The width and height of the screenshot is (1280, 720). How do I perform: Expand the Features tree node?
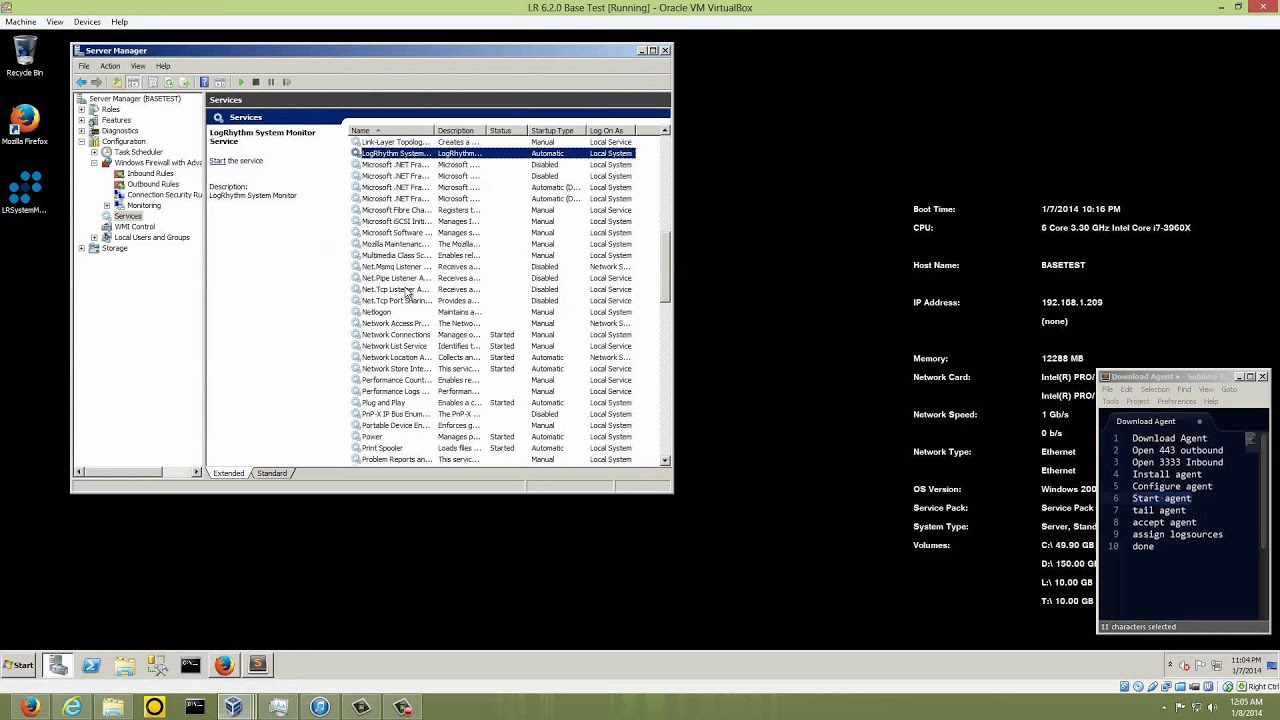(x=82, y=120)
